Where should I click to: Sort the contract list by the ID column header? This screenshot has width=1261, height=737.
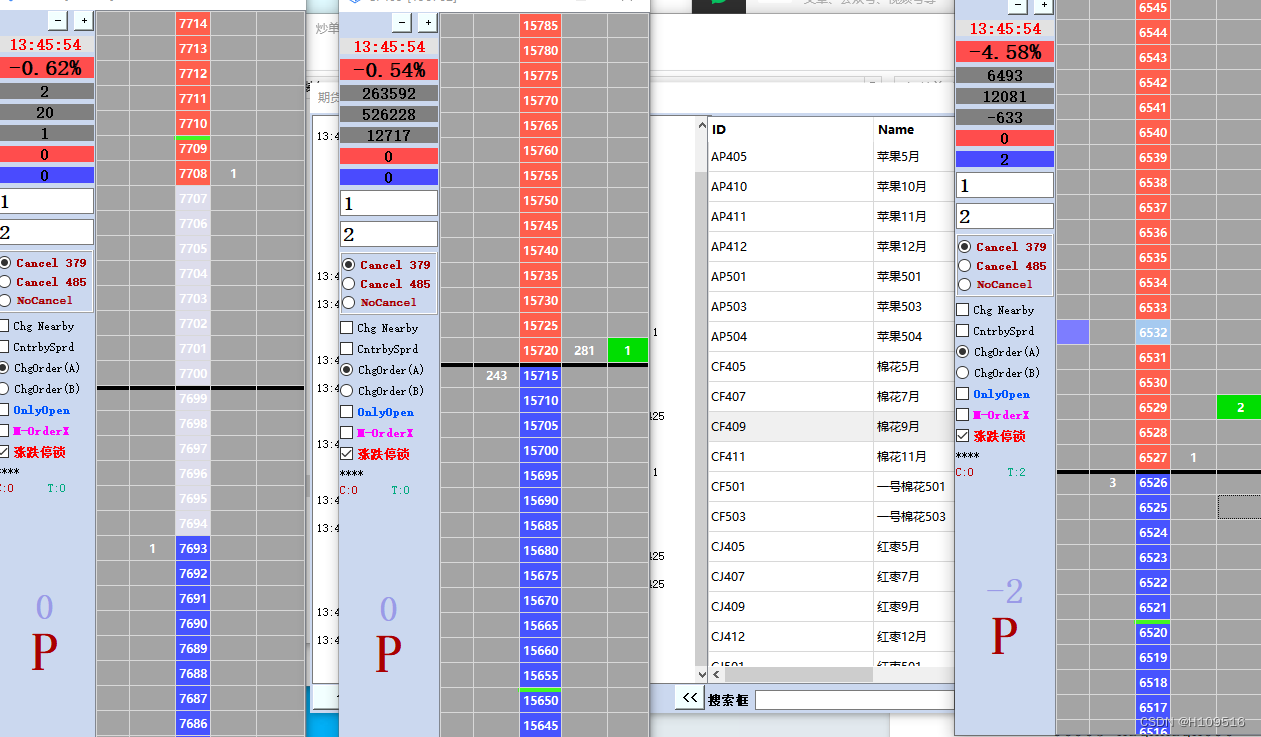pos(719,129)
